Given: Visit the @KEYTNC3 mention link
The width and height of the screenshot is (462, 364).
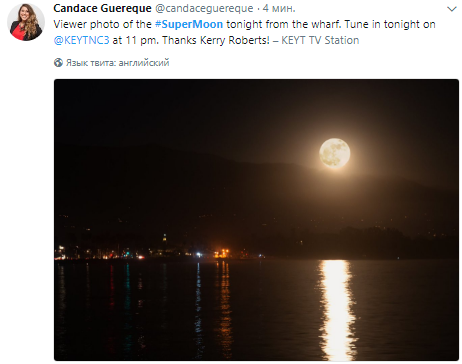Looking at the screenshot, I should (81, 40).
